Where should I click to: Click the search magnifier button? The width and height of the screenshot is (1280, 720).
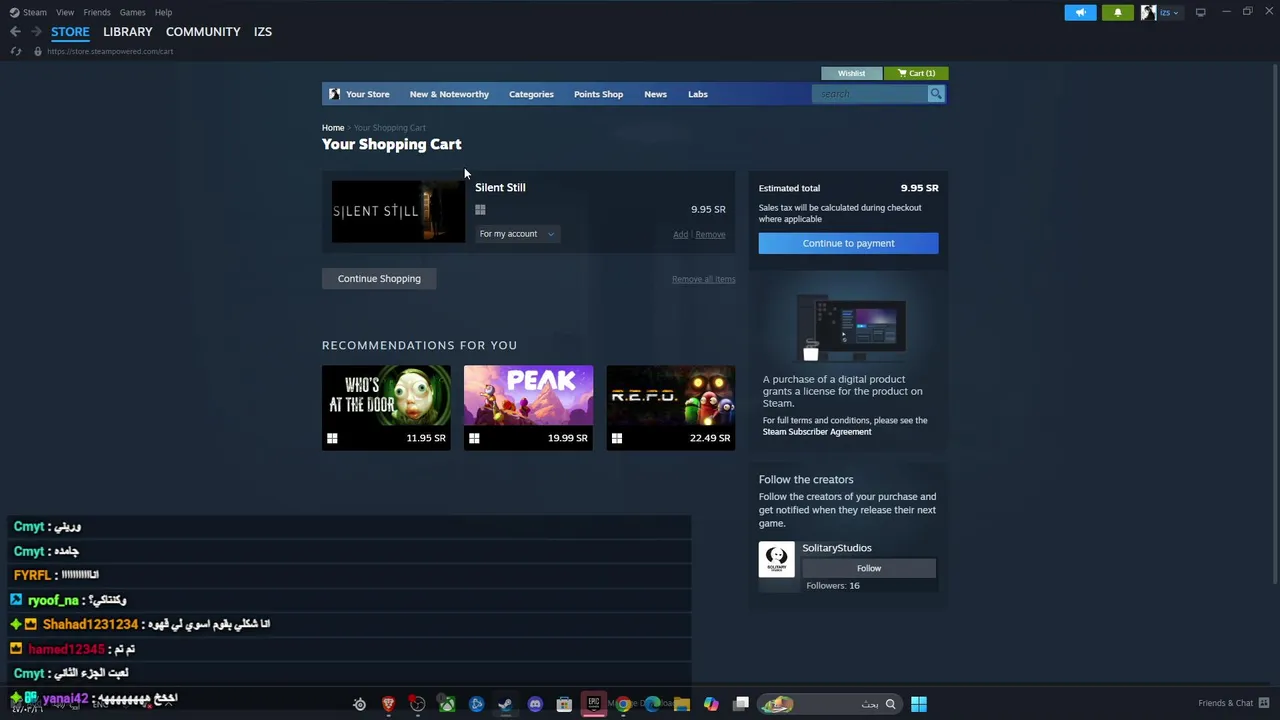[936, 94]
